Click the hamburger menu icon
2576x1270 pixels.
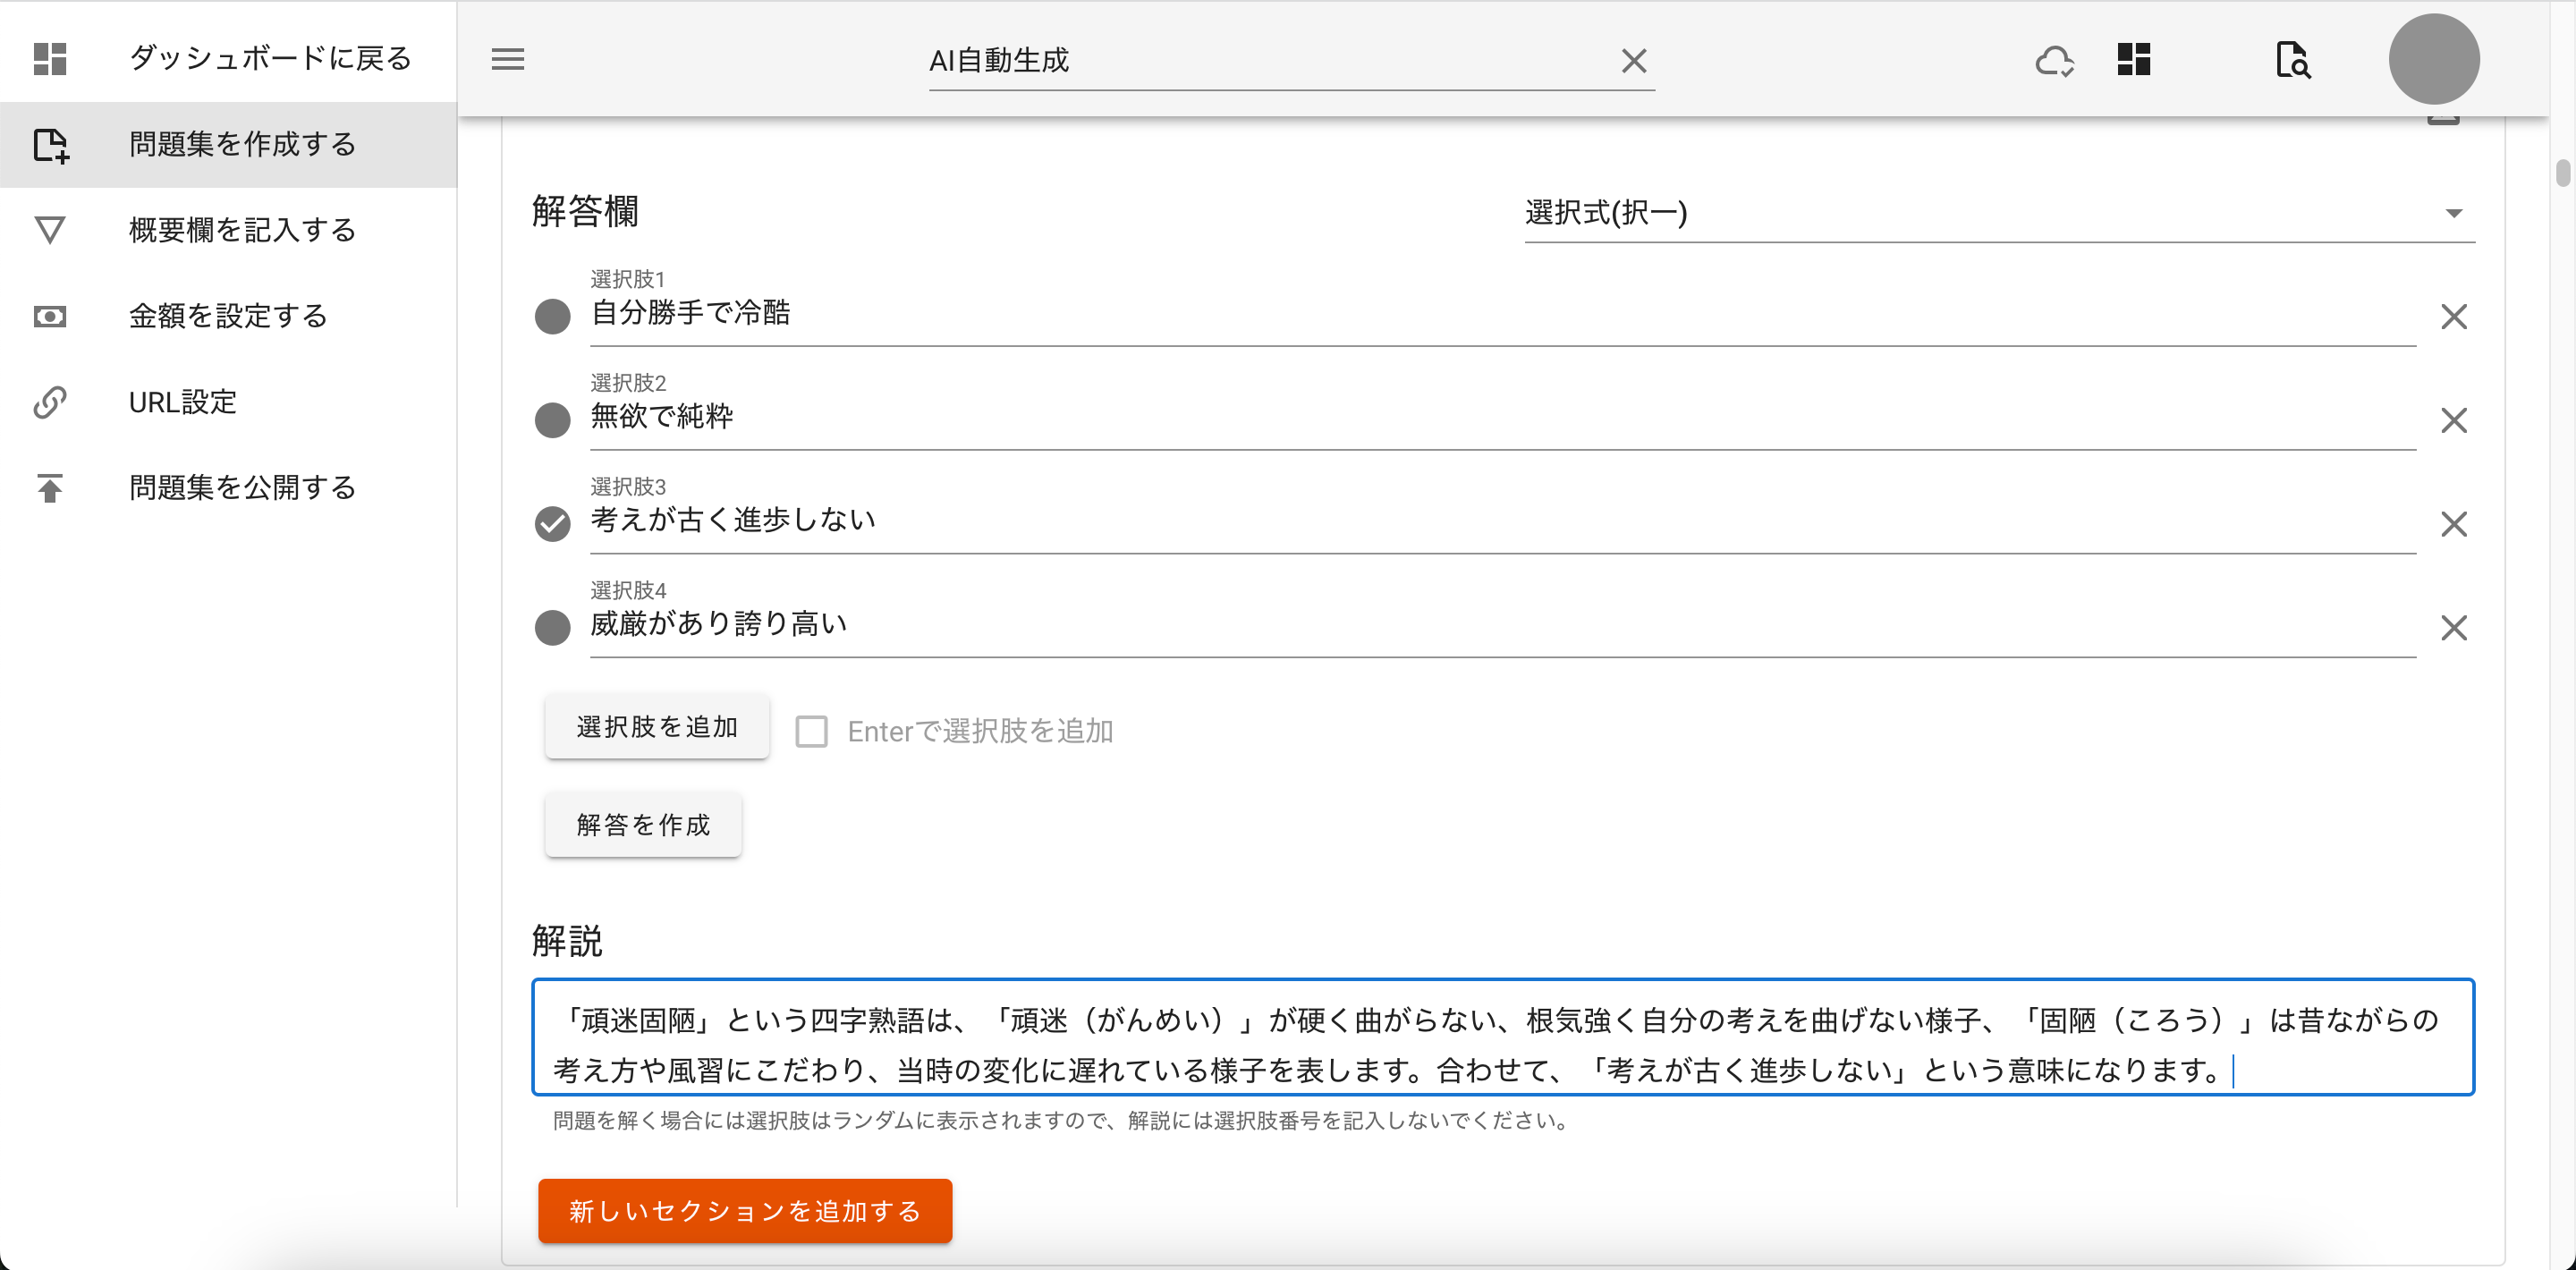pos(507,60)
